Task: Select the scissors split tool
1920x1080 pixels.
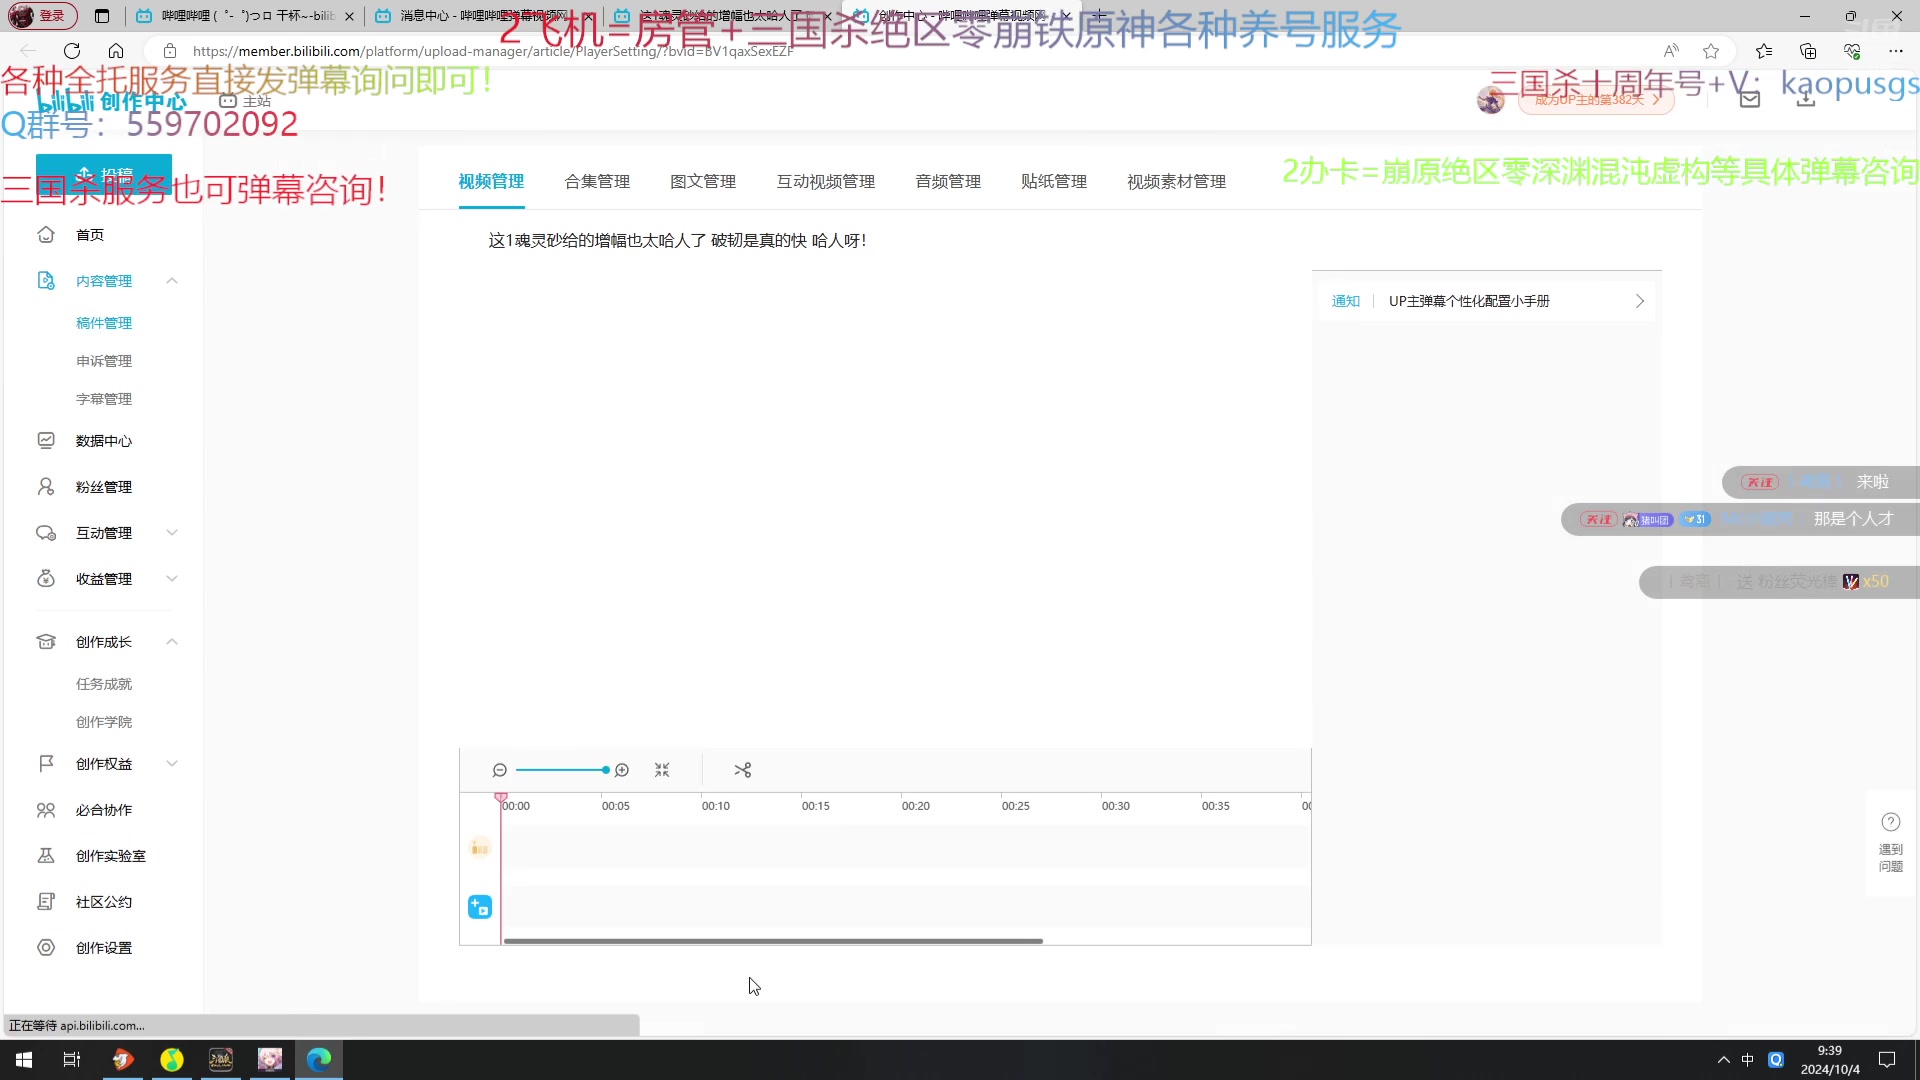Action: coord(742,770)
